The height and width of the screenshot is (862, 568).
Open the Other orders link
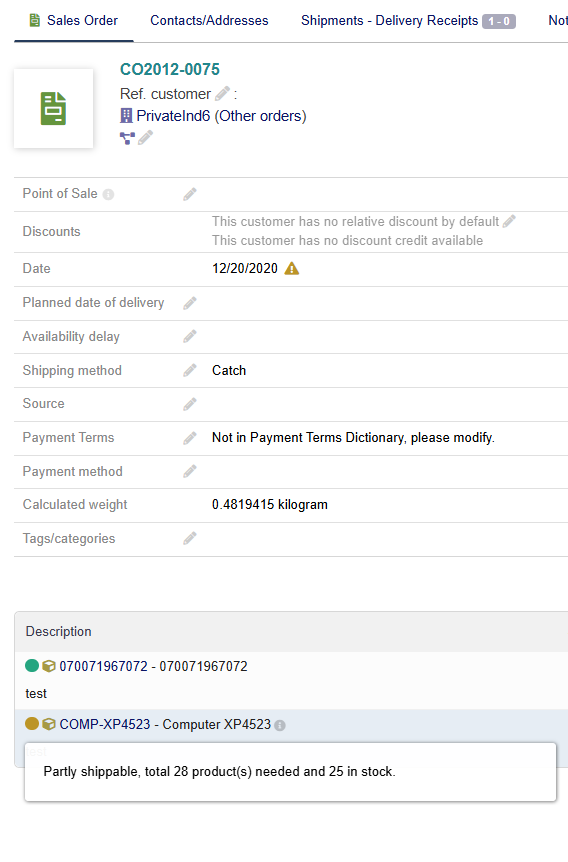pos(260,116)
